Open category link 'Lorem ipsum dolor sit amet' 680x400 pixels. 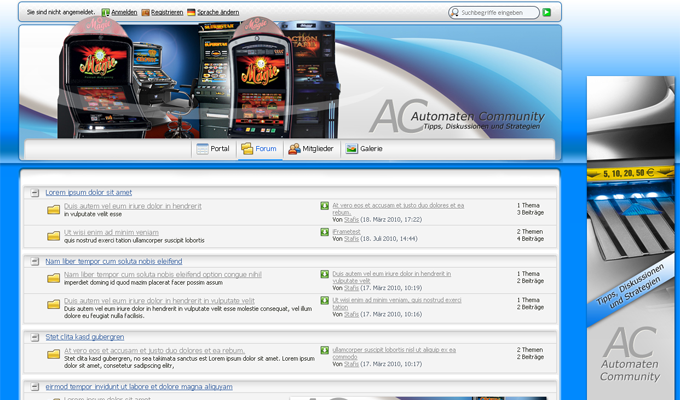[88, 193]
